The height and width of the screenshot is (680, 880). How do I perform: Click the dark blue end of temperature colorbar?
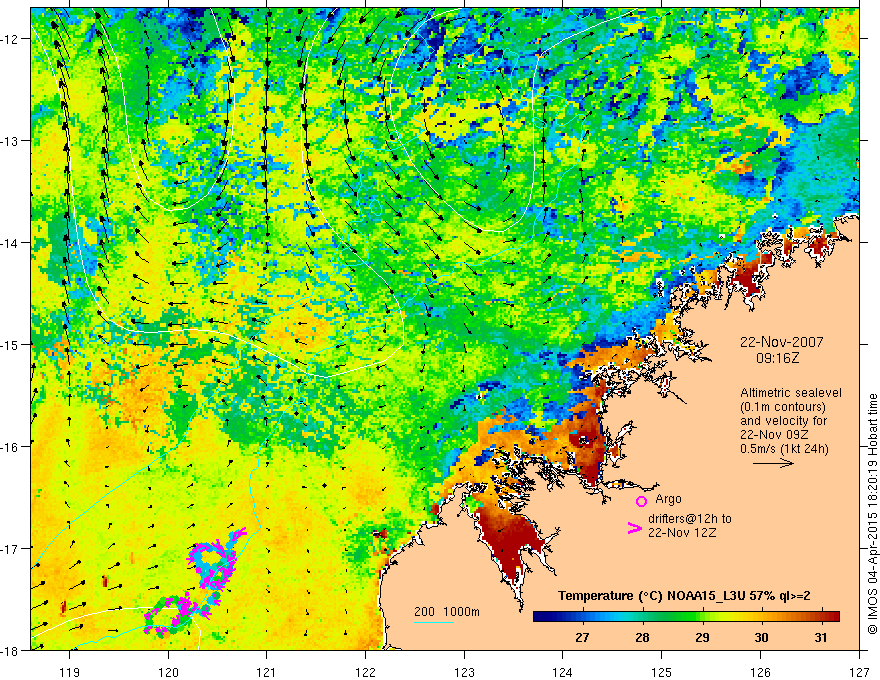[542, 617]
